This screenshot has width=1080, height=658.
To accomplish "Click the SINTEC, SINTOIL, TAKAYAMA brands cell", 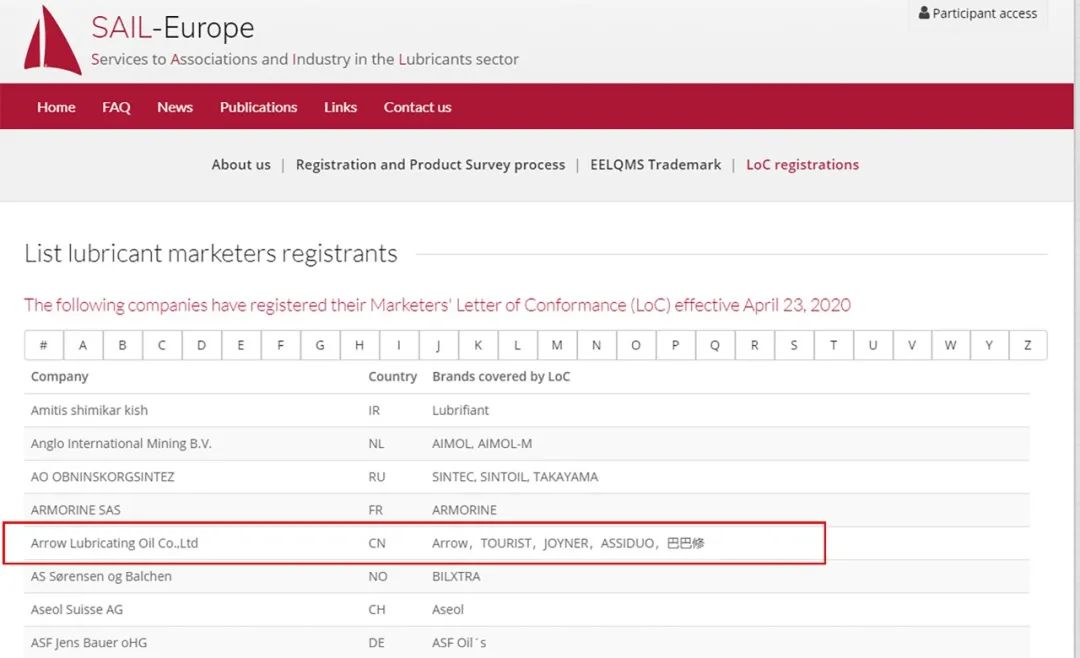I will pyautogui.click(x=515, y=477).
